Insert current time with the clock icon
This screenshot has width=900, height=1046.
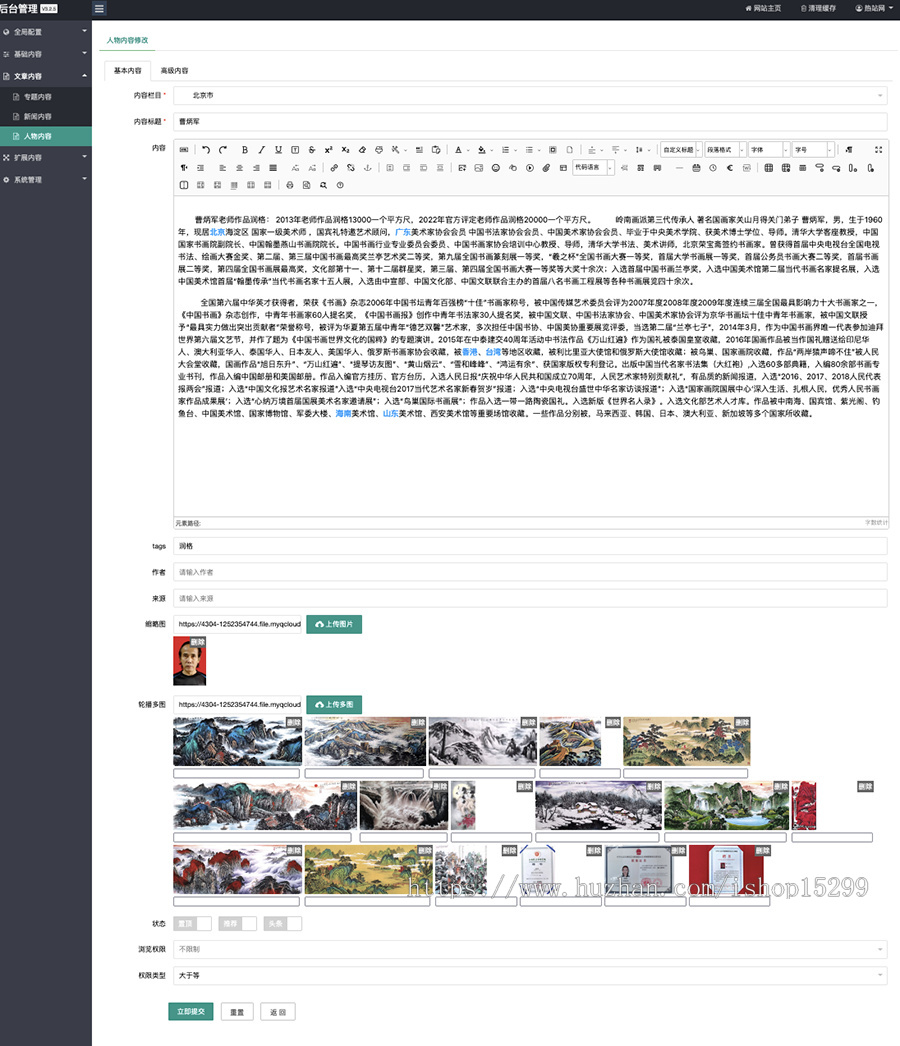713,168
